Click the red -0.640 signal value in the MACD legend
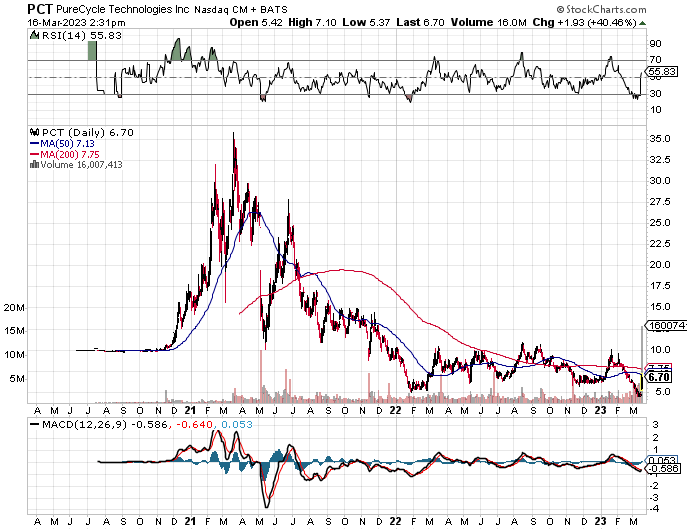Screen dimensions: 687x532 [x=195, y=425]
